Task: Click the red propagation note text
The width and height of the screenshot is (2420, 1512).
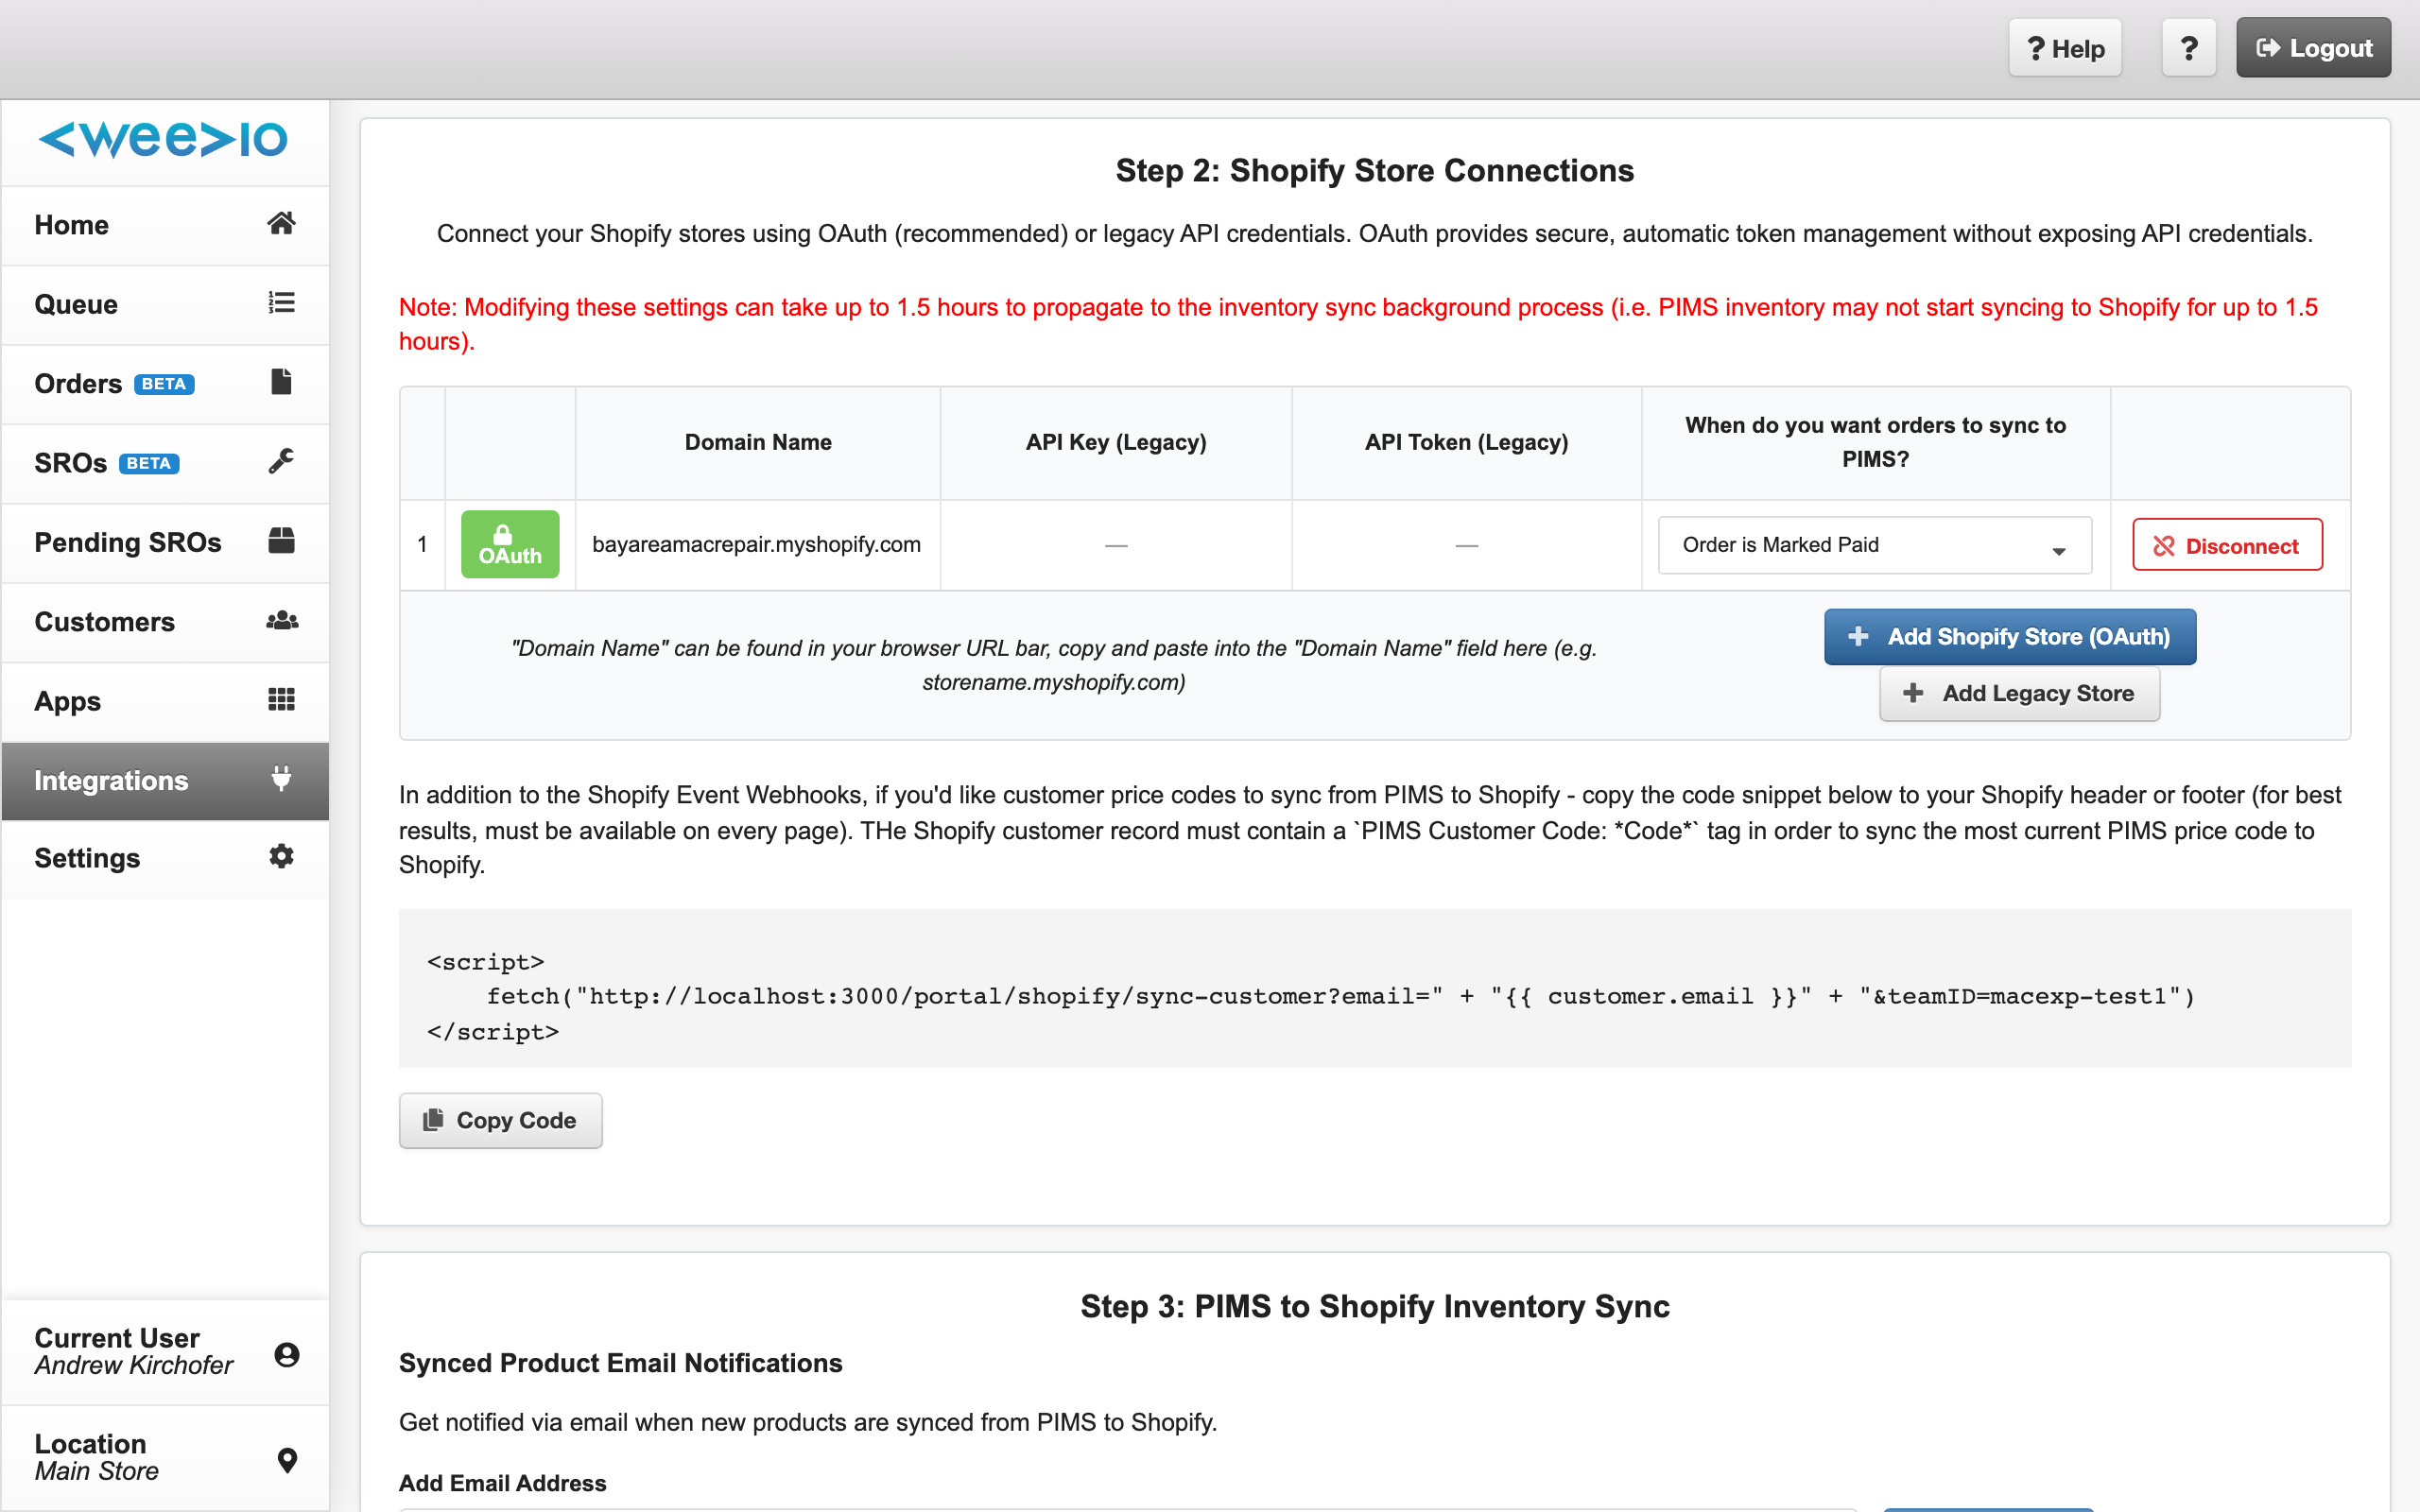Action: tap(1358, 324)
